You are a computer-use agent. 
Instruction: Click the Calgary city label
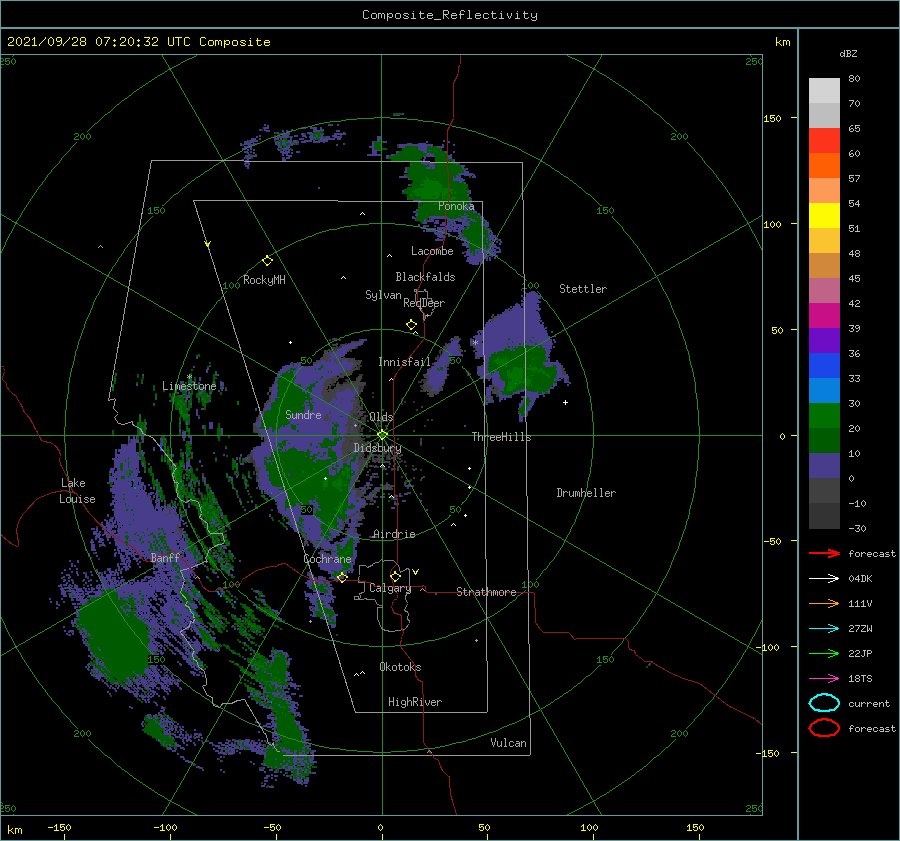[x=390, y=588]
